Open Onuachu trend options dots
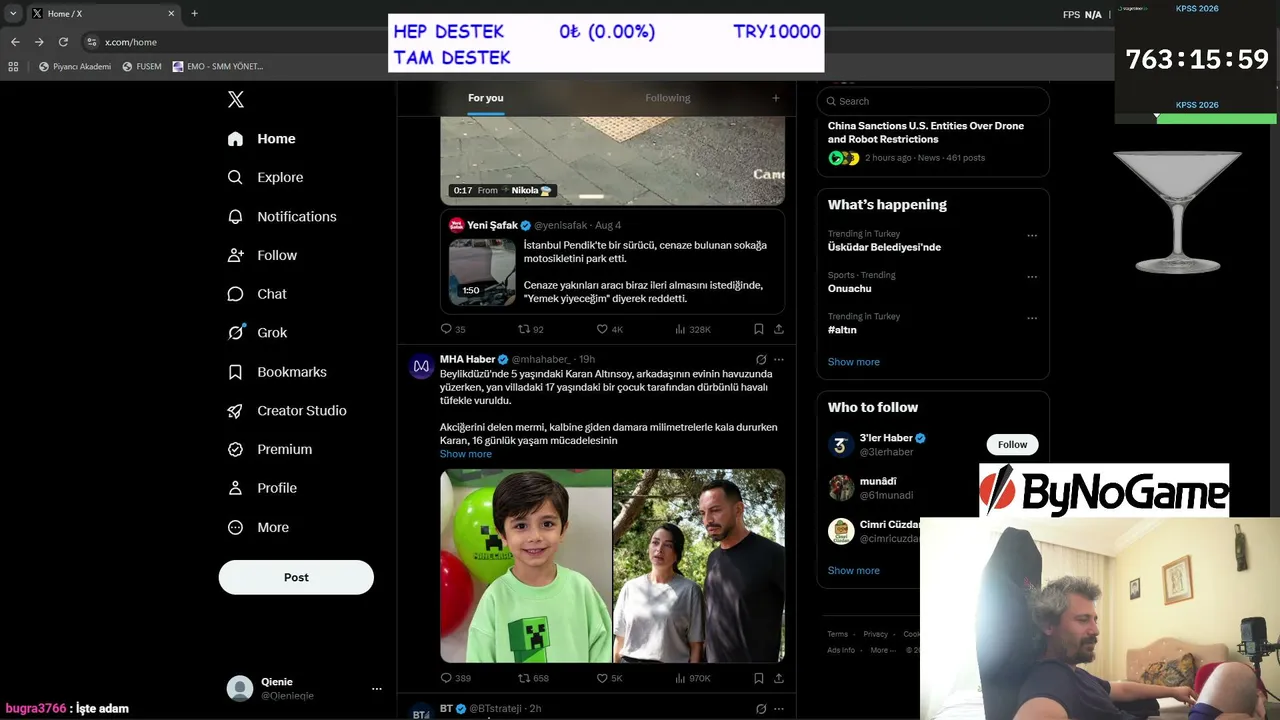1280x720 pixels. click(1032, 277)
